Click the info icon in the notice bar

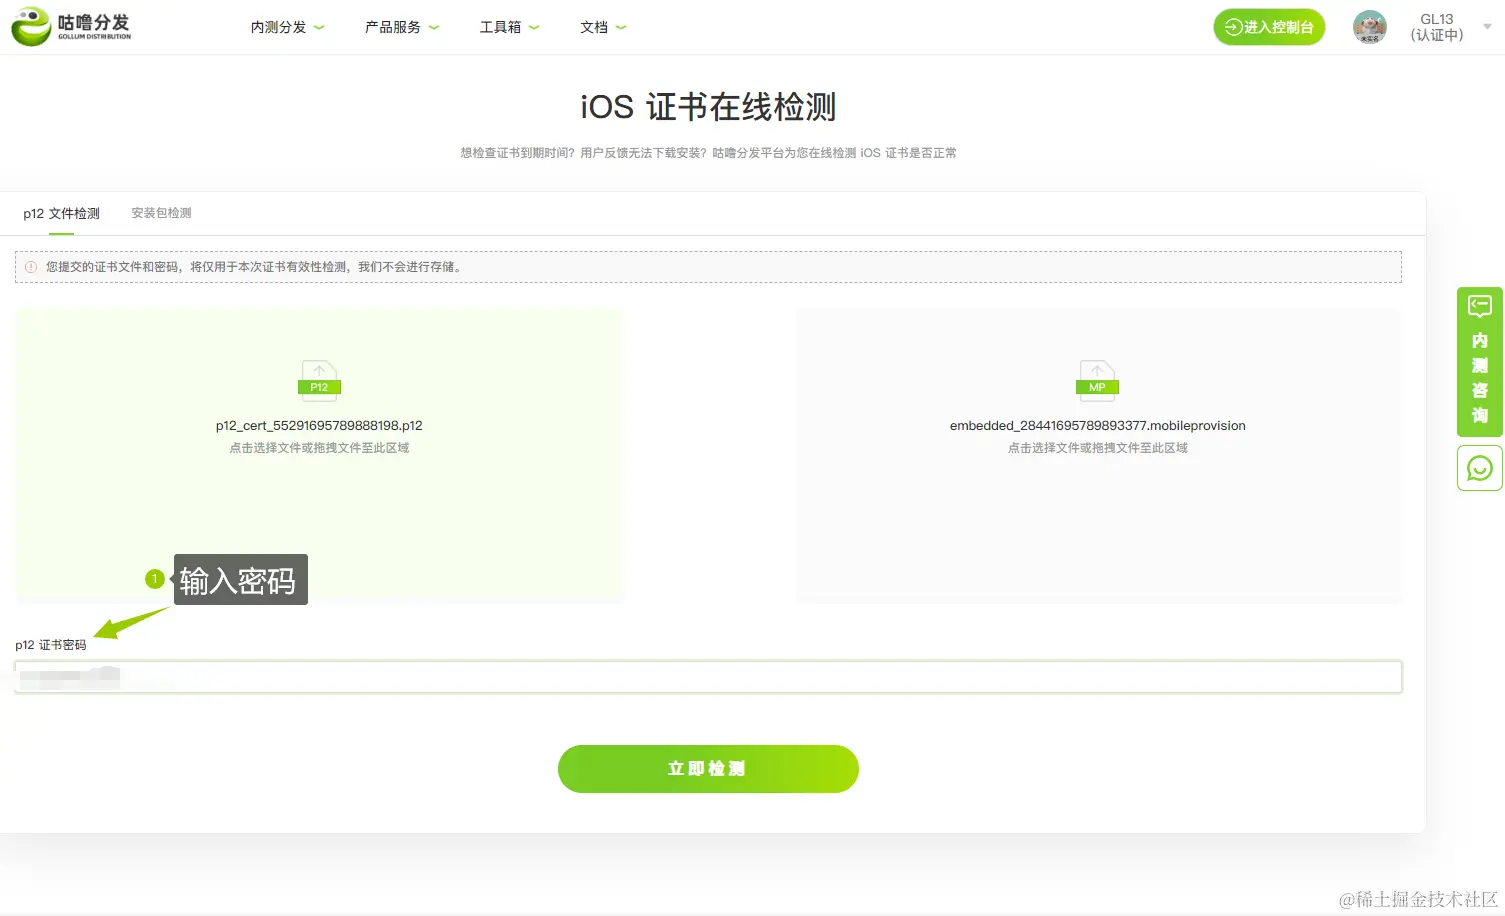[29, 266]
